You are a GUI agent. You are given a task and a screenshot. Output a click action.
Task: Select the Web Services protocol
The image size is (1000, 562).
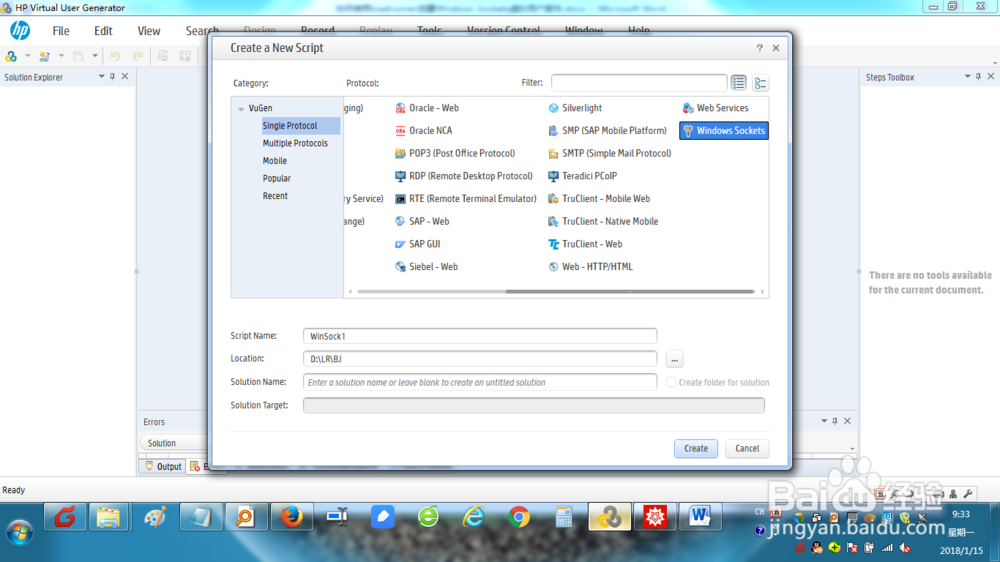point(716,108)
